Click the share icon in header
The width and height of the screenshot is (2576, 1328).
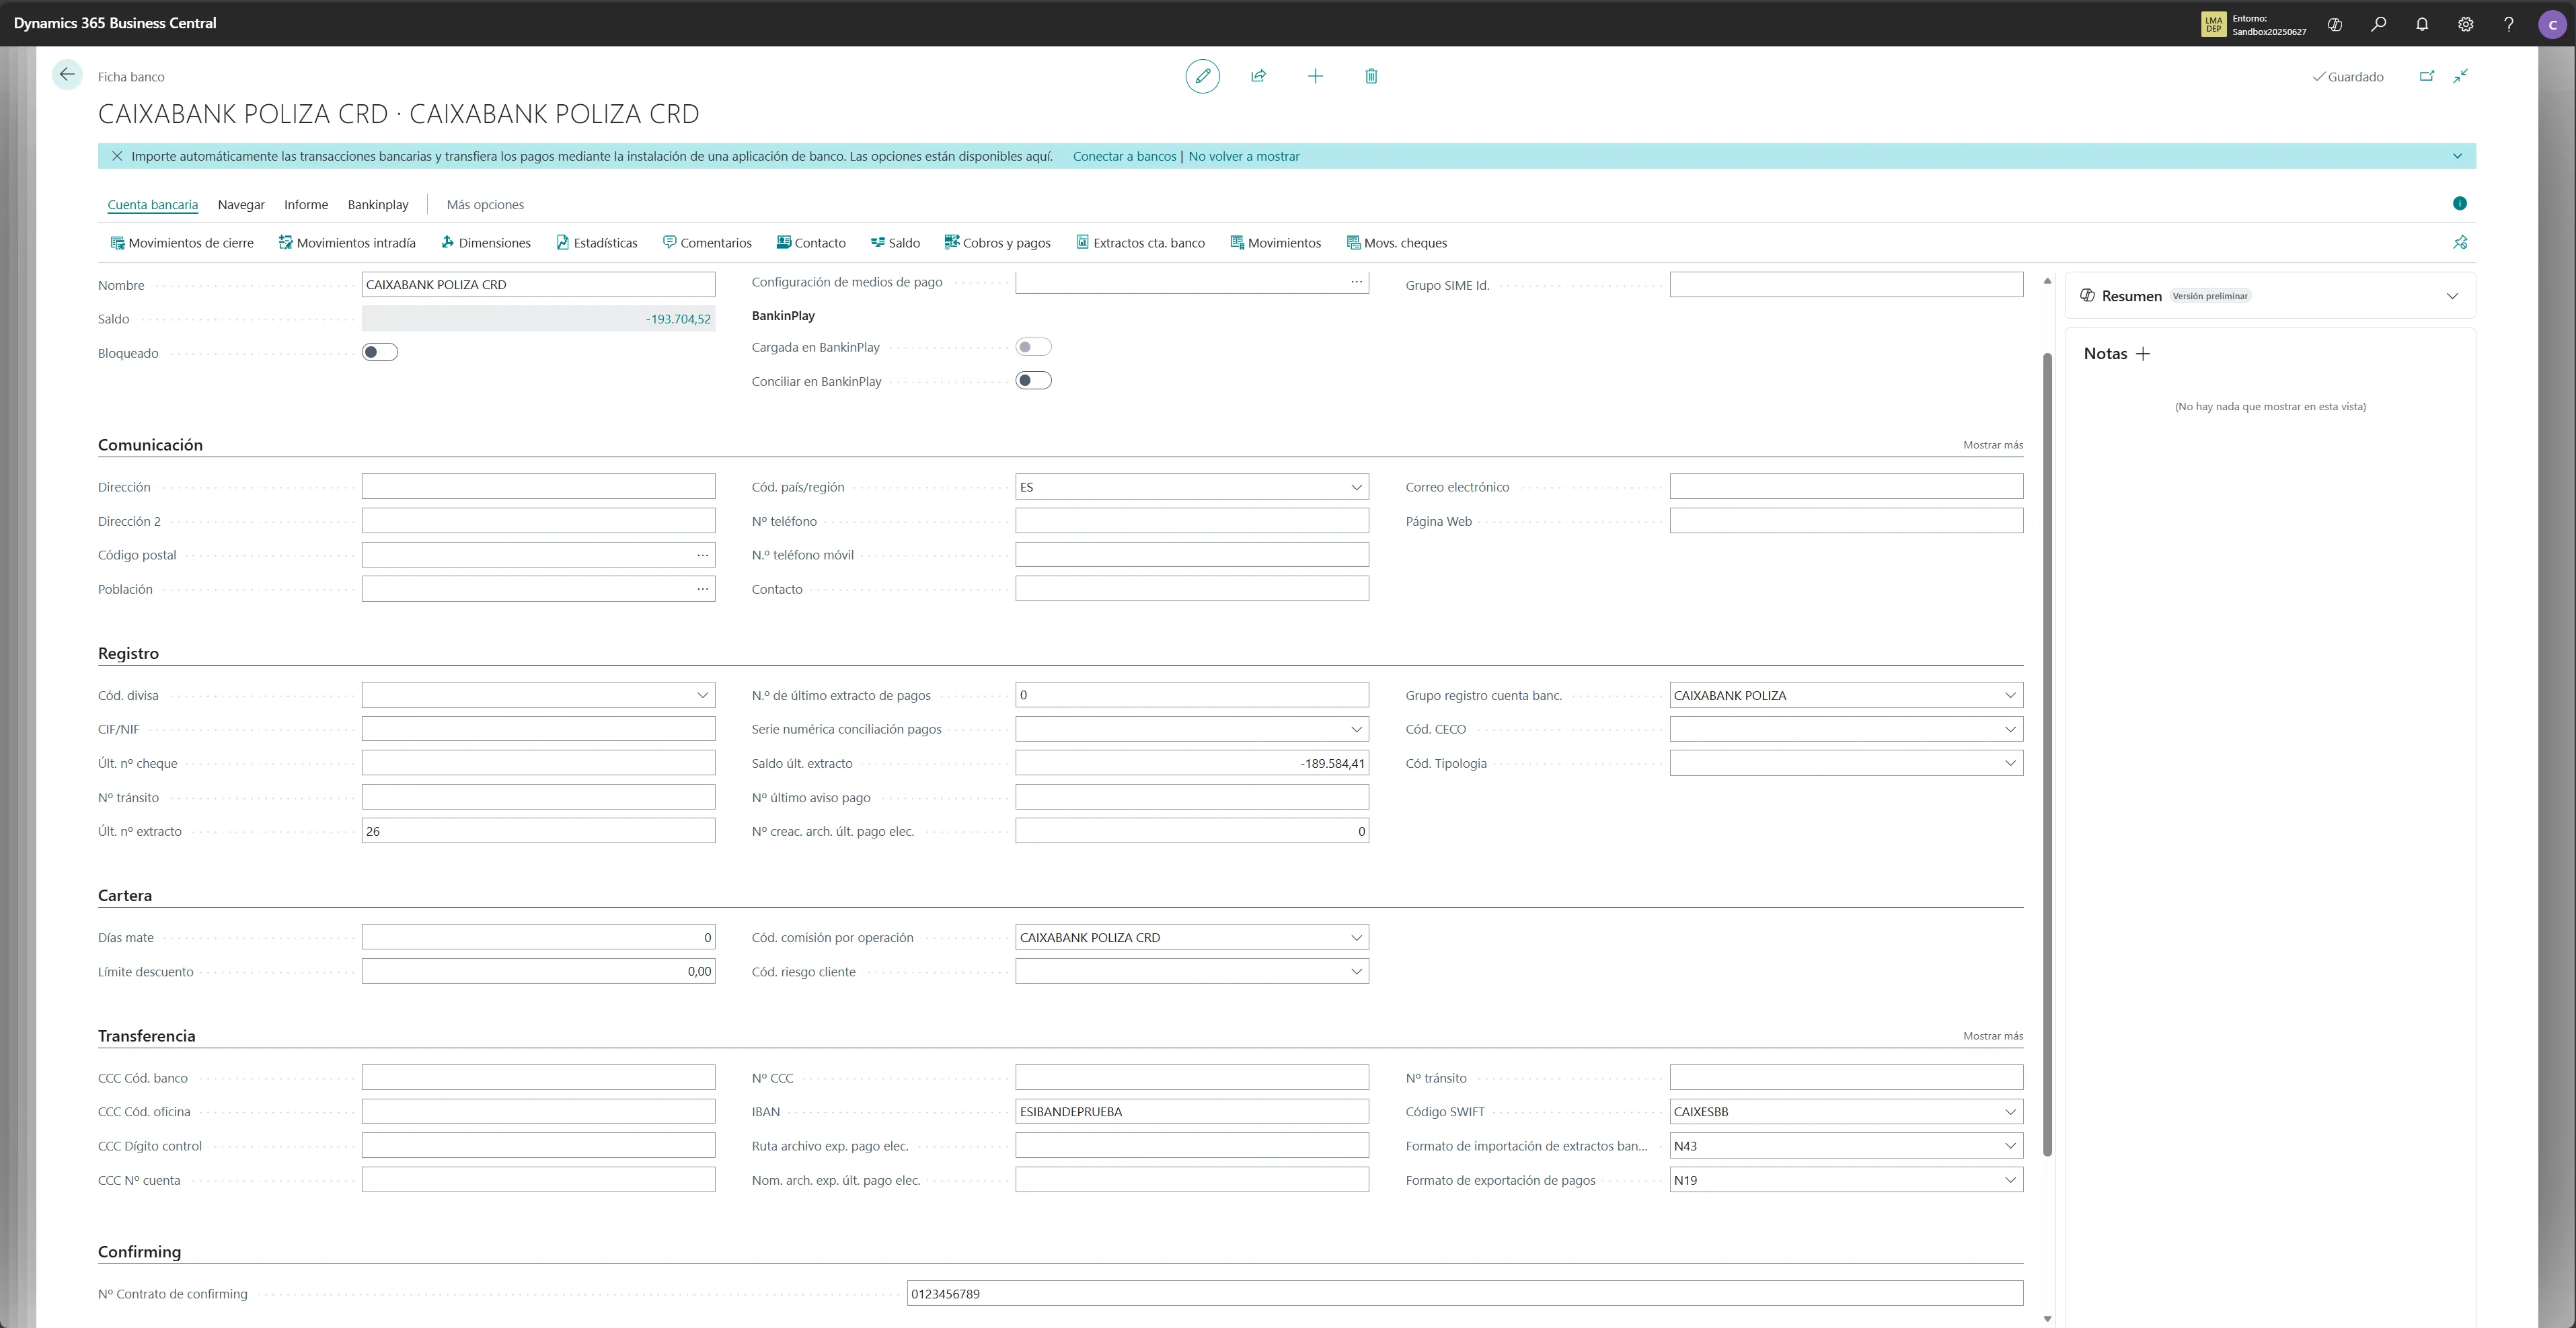[1259, 76]
